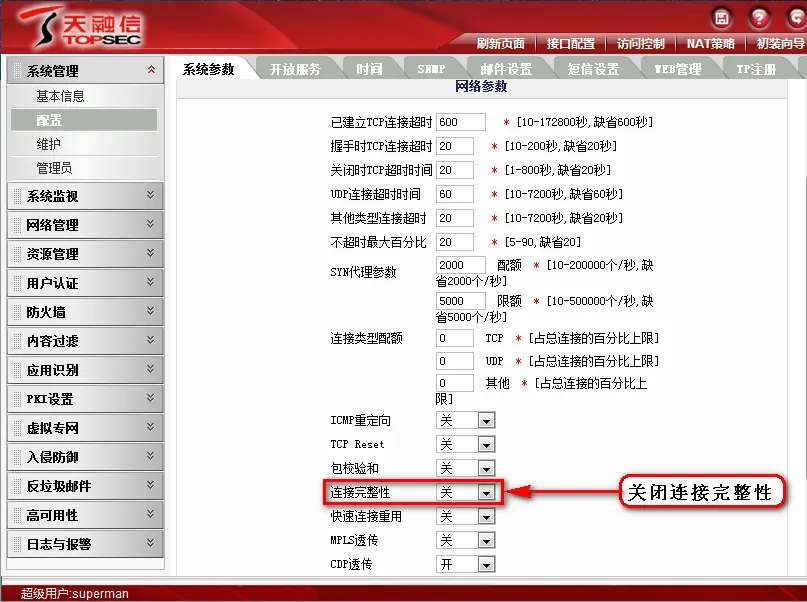The image size is (807, 602).
Task: Click the UDP connection quota input
Action: 454,361
